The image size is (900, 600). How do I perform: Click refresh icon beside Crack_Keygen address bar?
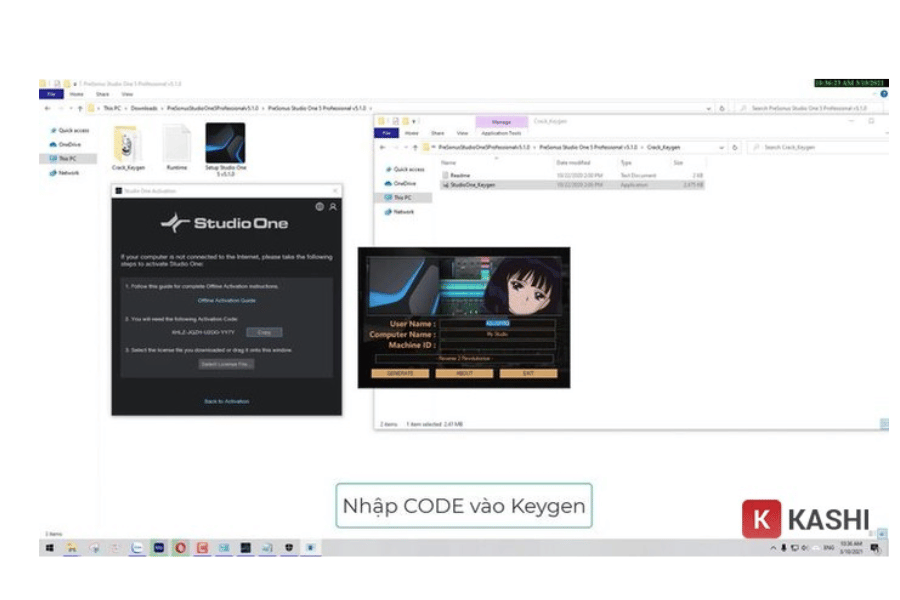pyautogui.click(x=735, y=147)
